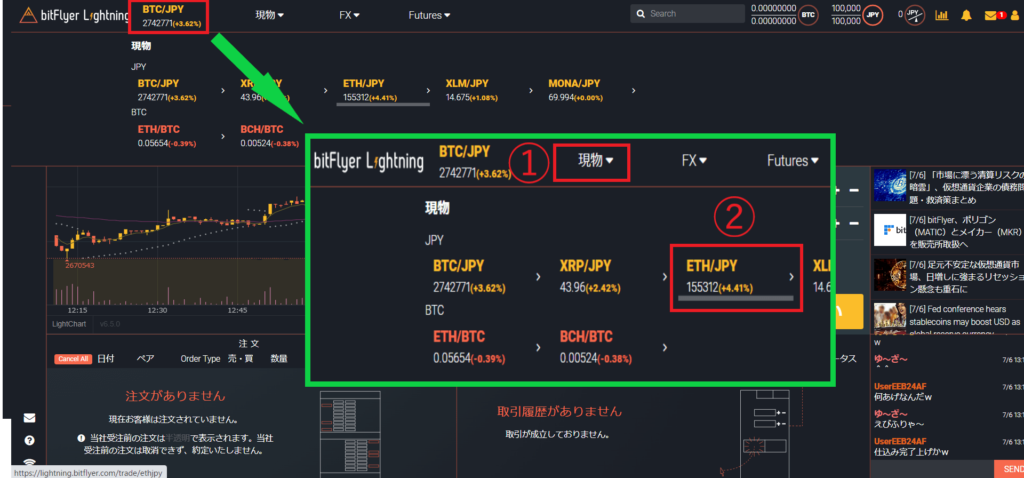Click the bitFlyer triangle logo icon
The image size is (1024, 478).
click(x=27, y=14)
